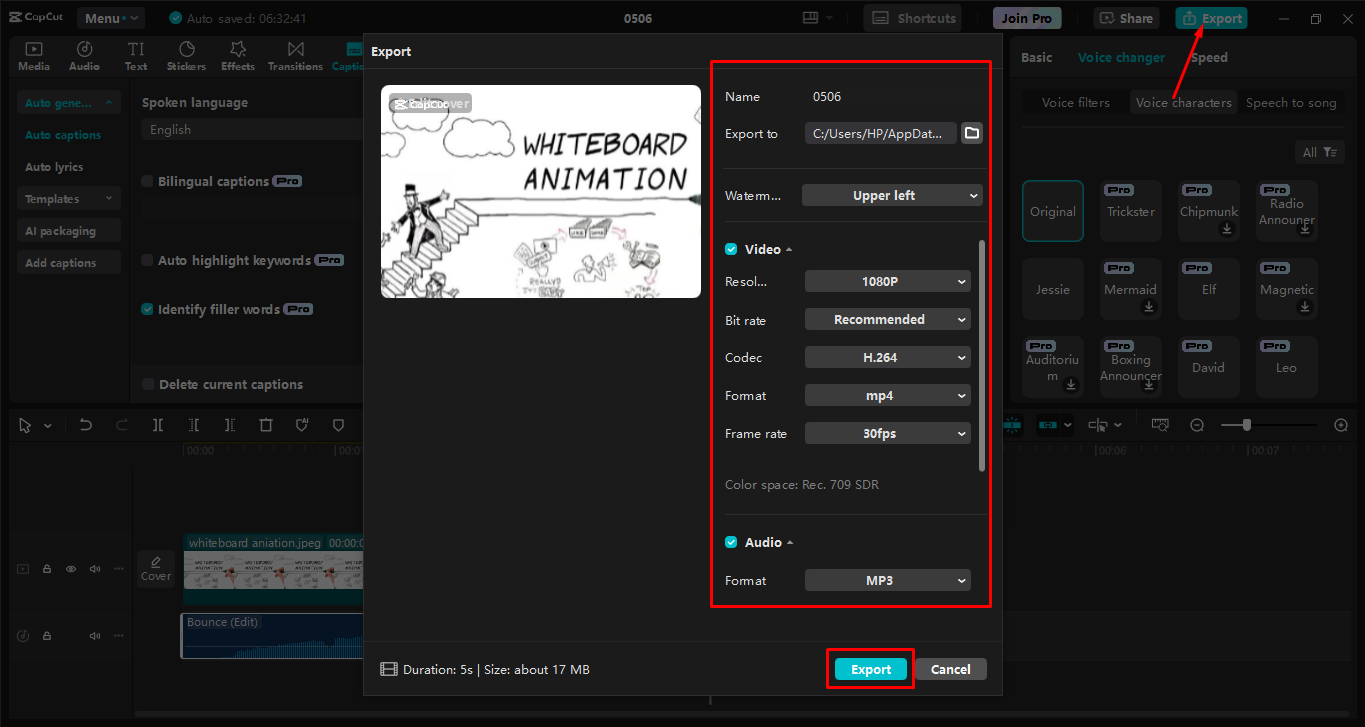Click Export to render the video
Screen dimensions: 1365x727
[869, 669]
